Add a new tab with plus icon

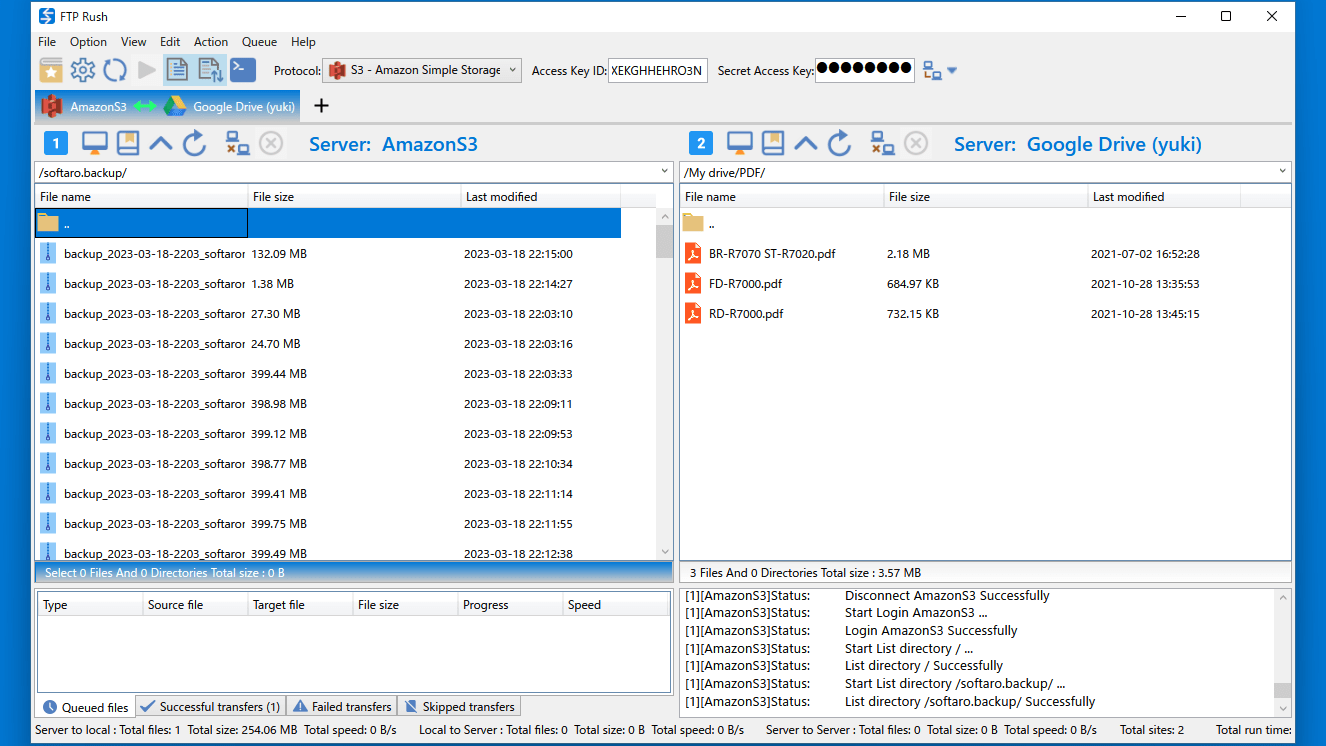tap(321, 106)
